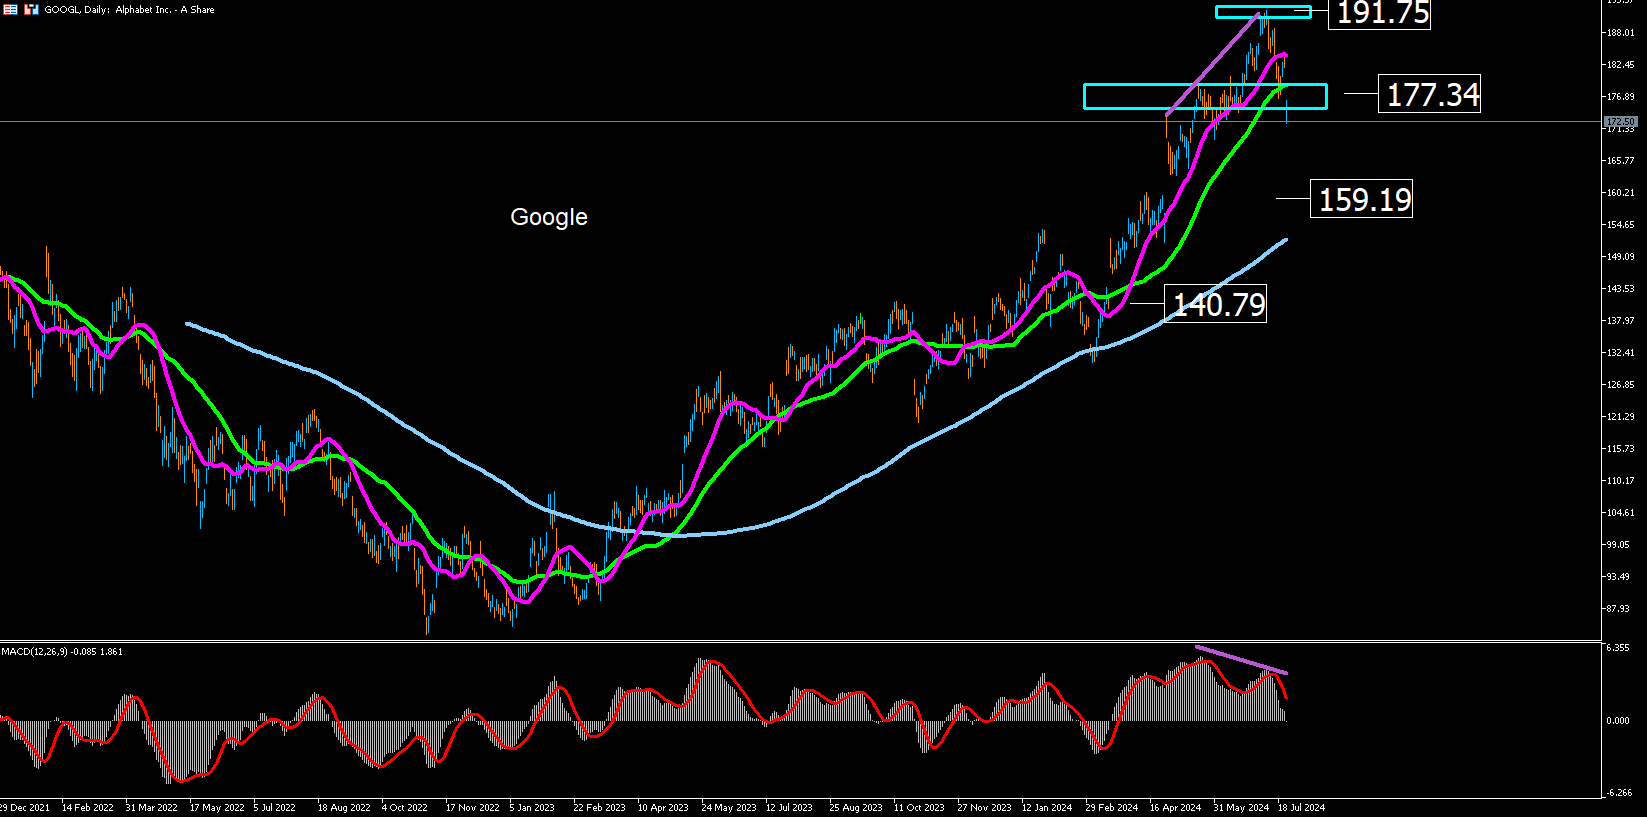Click the 188.01 price axis value

[x=1620, y=33]
